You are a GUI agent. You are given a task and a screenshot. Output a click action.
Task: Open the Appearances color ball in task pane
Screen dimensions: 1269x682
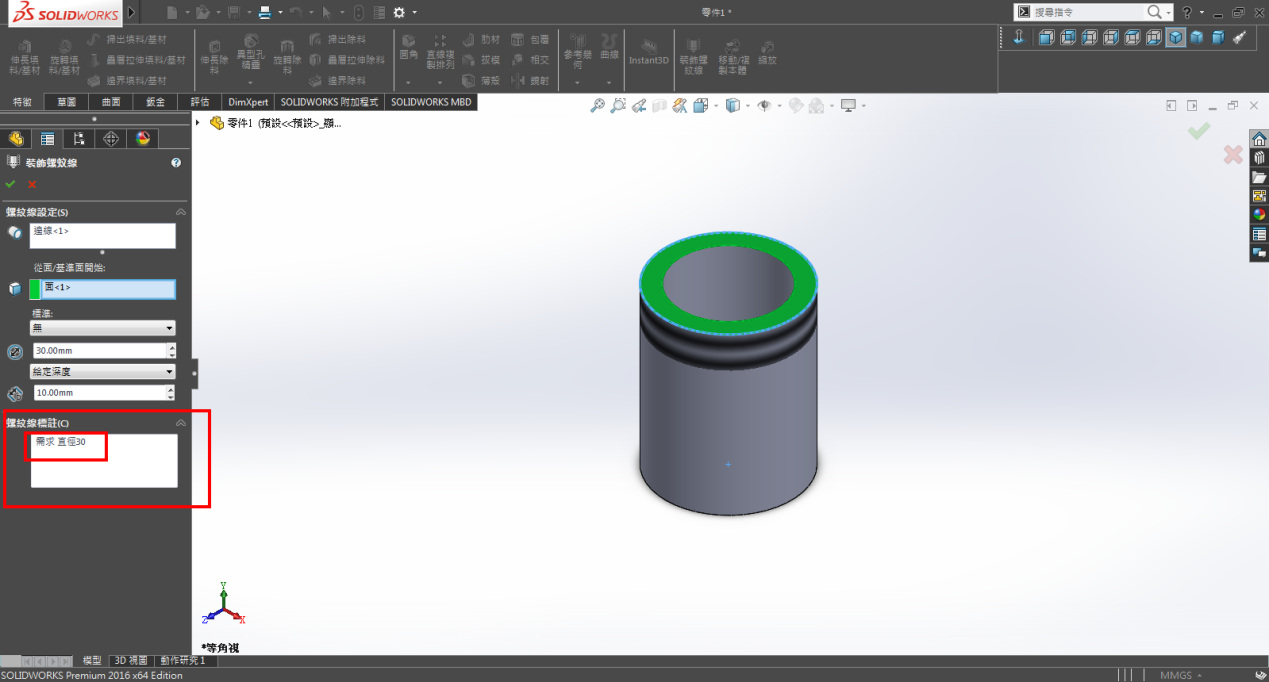[1259, 215]
